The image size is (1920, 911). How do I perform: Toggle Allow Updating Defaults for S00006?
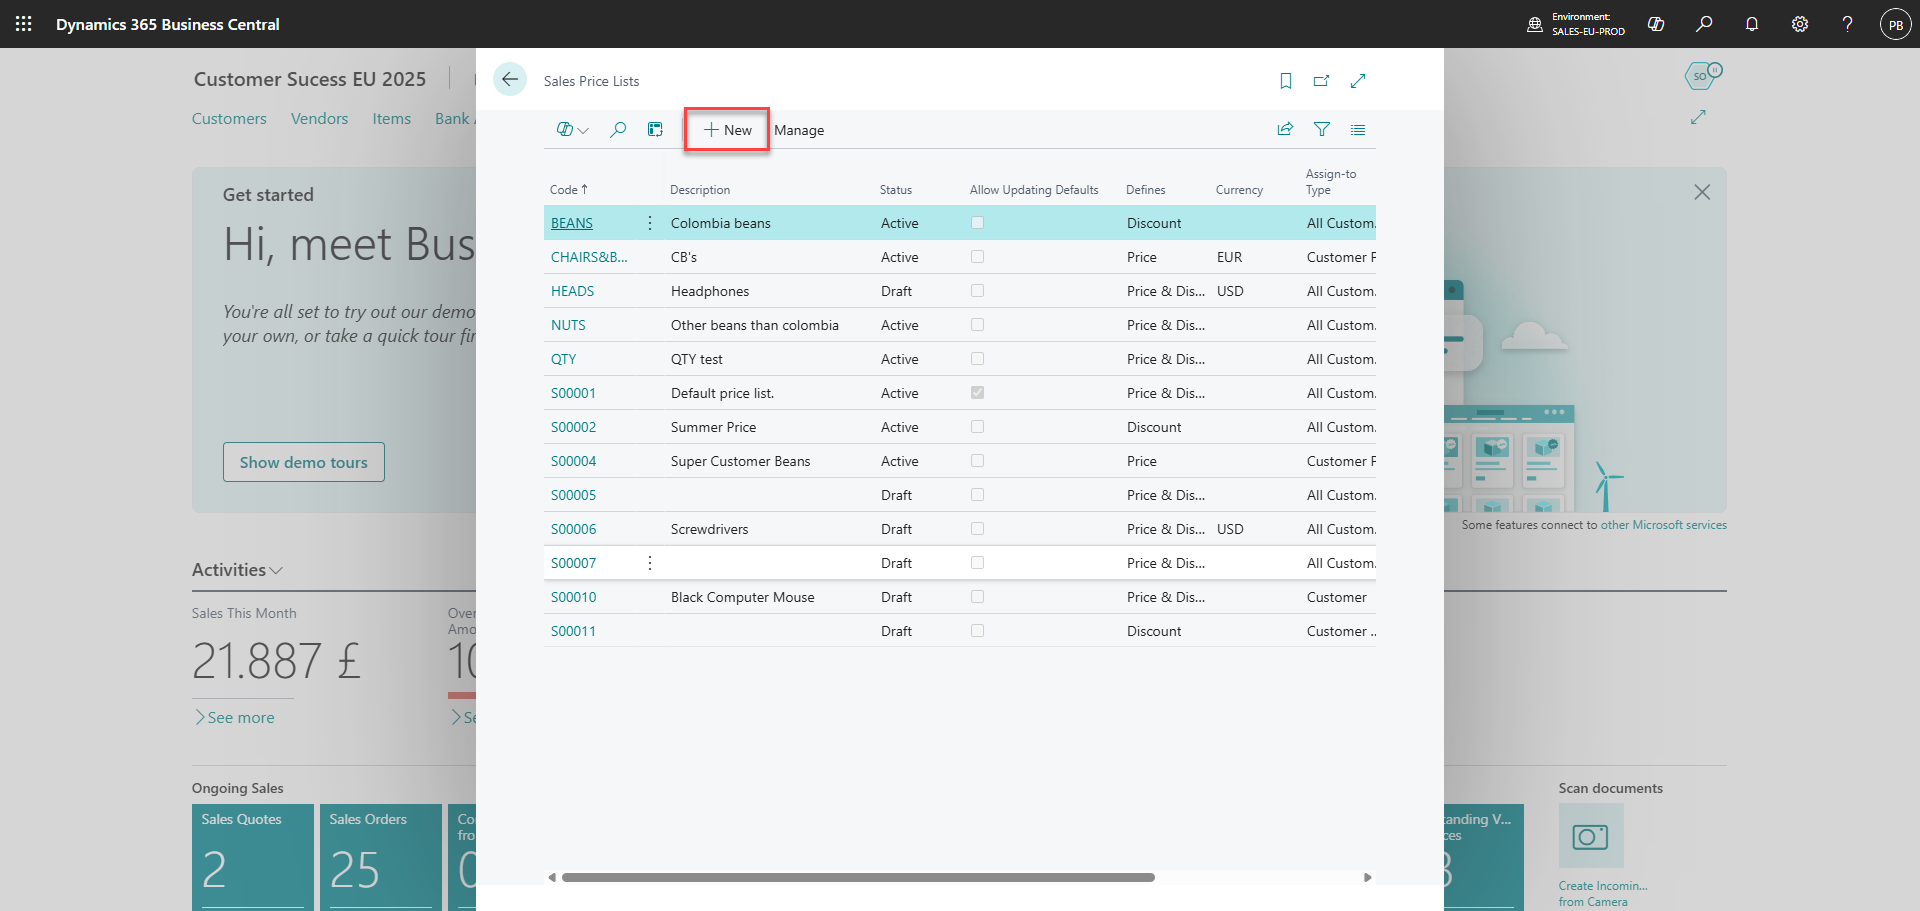pos(977,529)
